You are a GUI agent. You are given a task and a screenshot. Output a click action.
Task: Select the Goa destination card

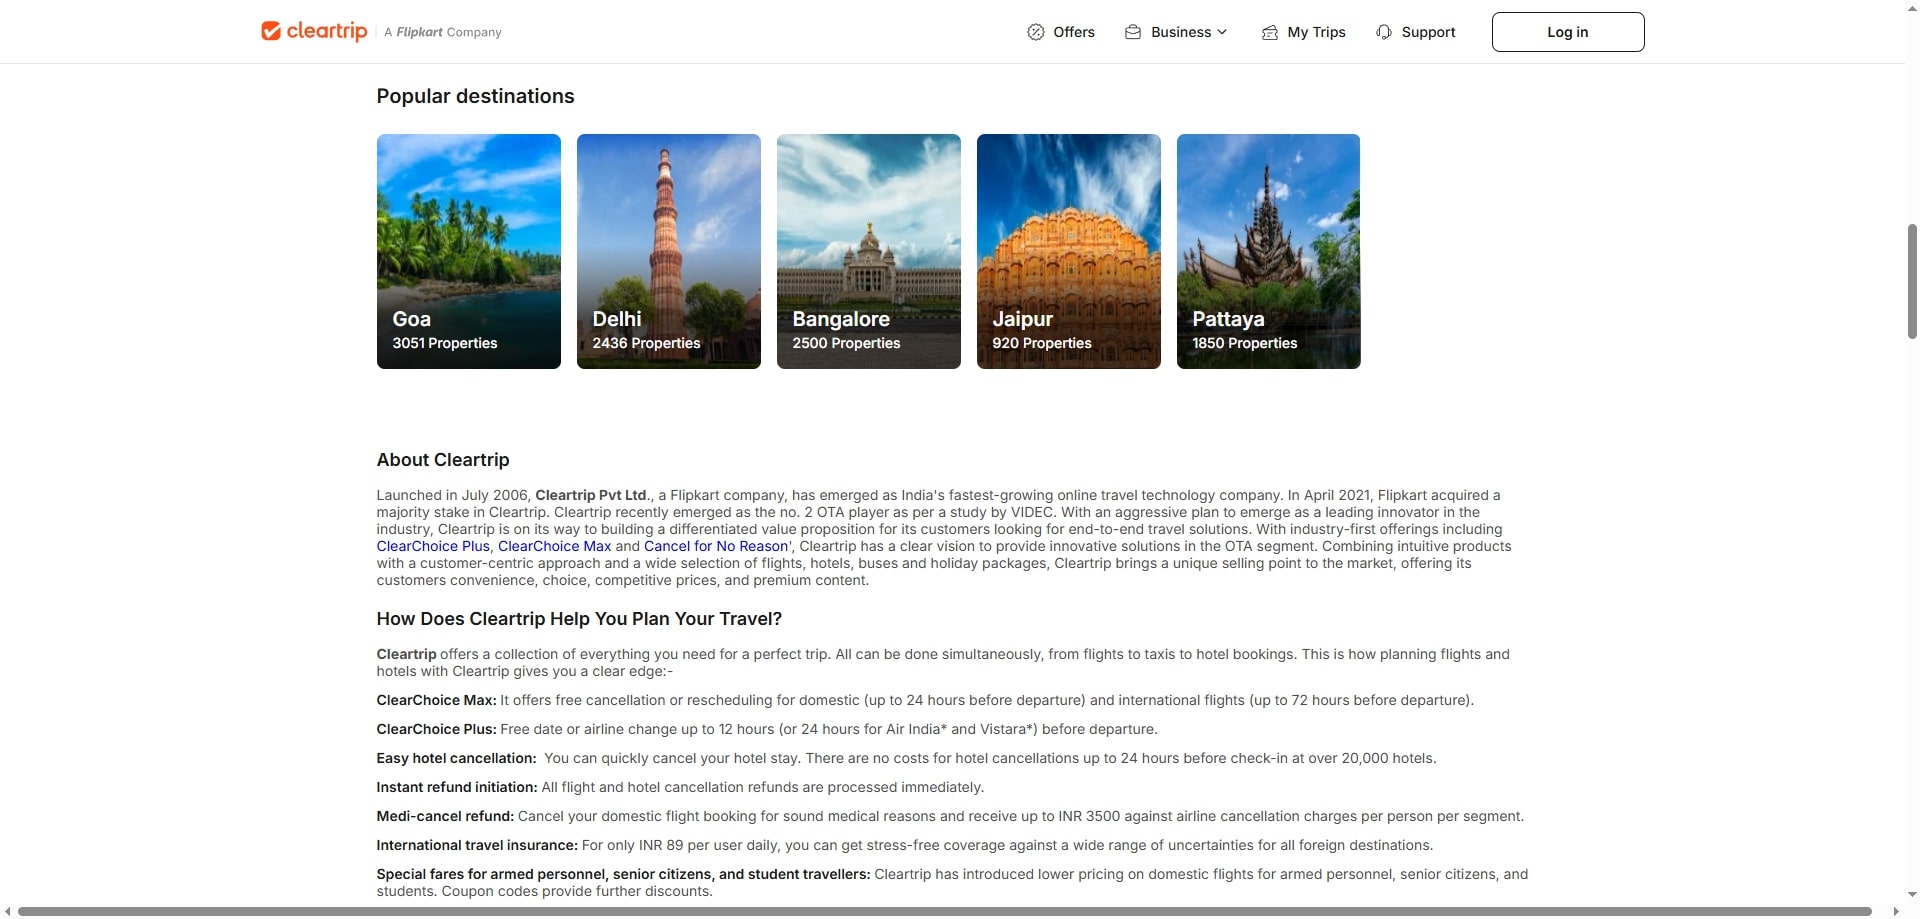[x=468, y=251]
